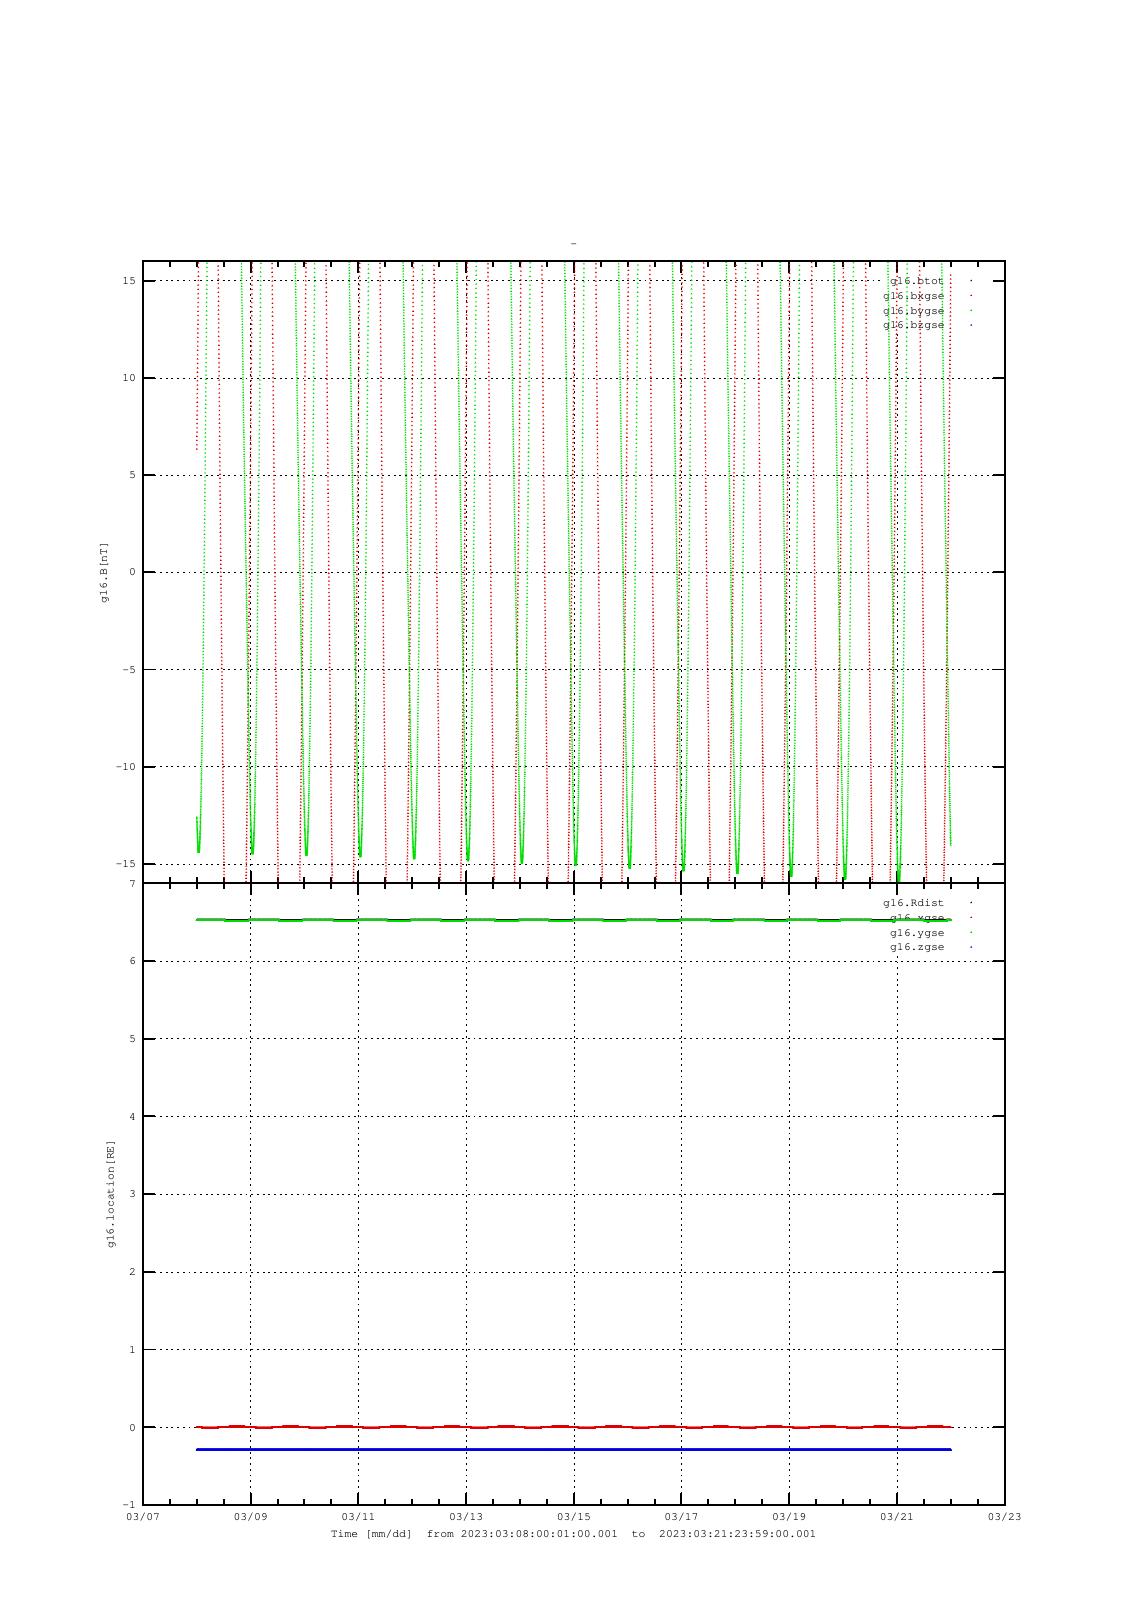
Task: Click the 15 tick label on the B axis
Action: pos(129,281)
